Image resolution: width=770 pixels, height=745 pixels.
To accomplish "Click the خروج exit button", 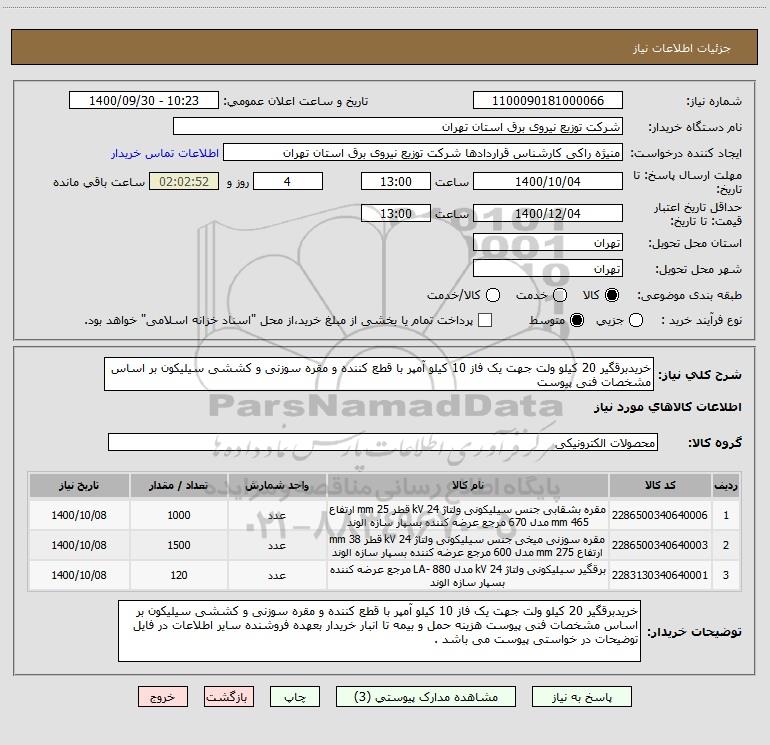I will coord(163,697).
